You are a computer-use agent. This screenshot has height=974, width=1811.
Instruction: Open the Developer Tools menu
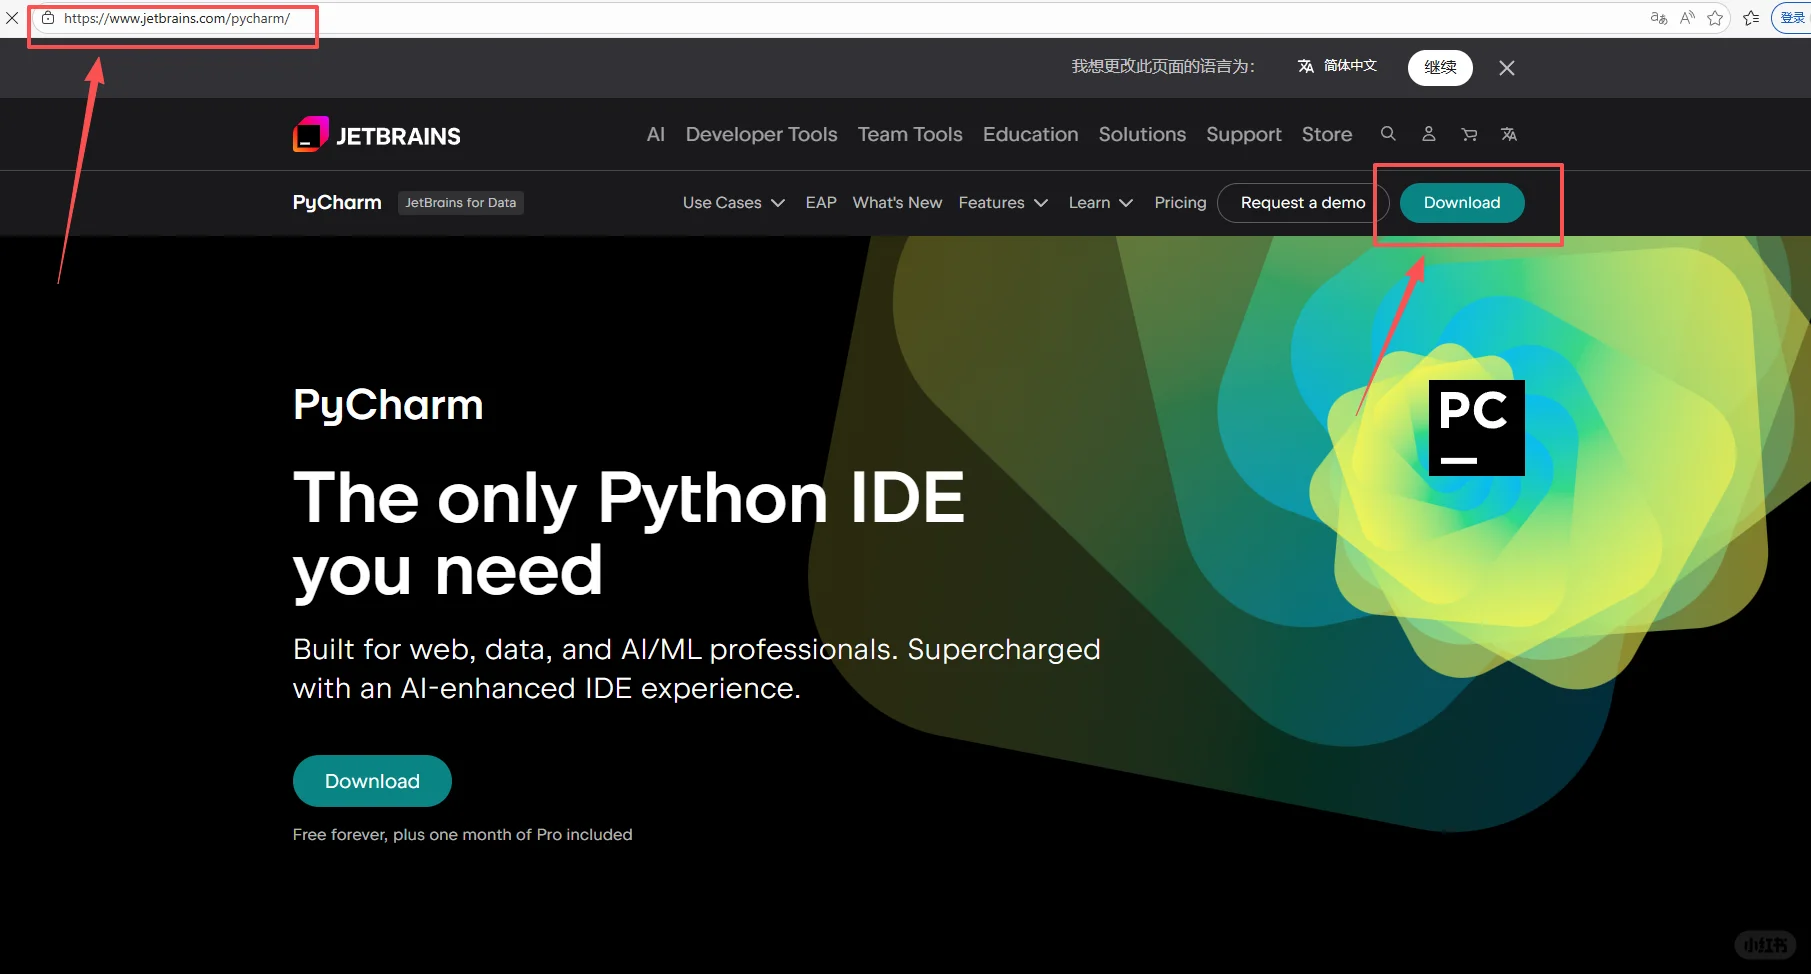tap(762, 134)
